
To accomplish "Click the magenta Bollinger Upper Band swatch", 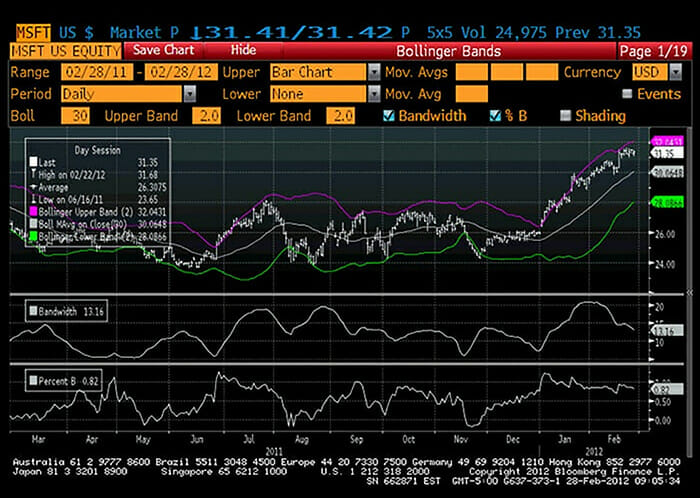I will coord(33,211).
